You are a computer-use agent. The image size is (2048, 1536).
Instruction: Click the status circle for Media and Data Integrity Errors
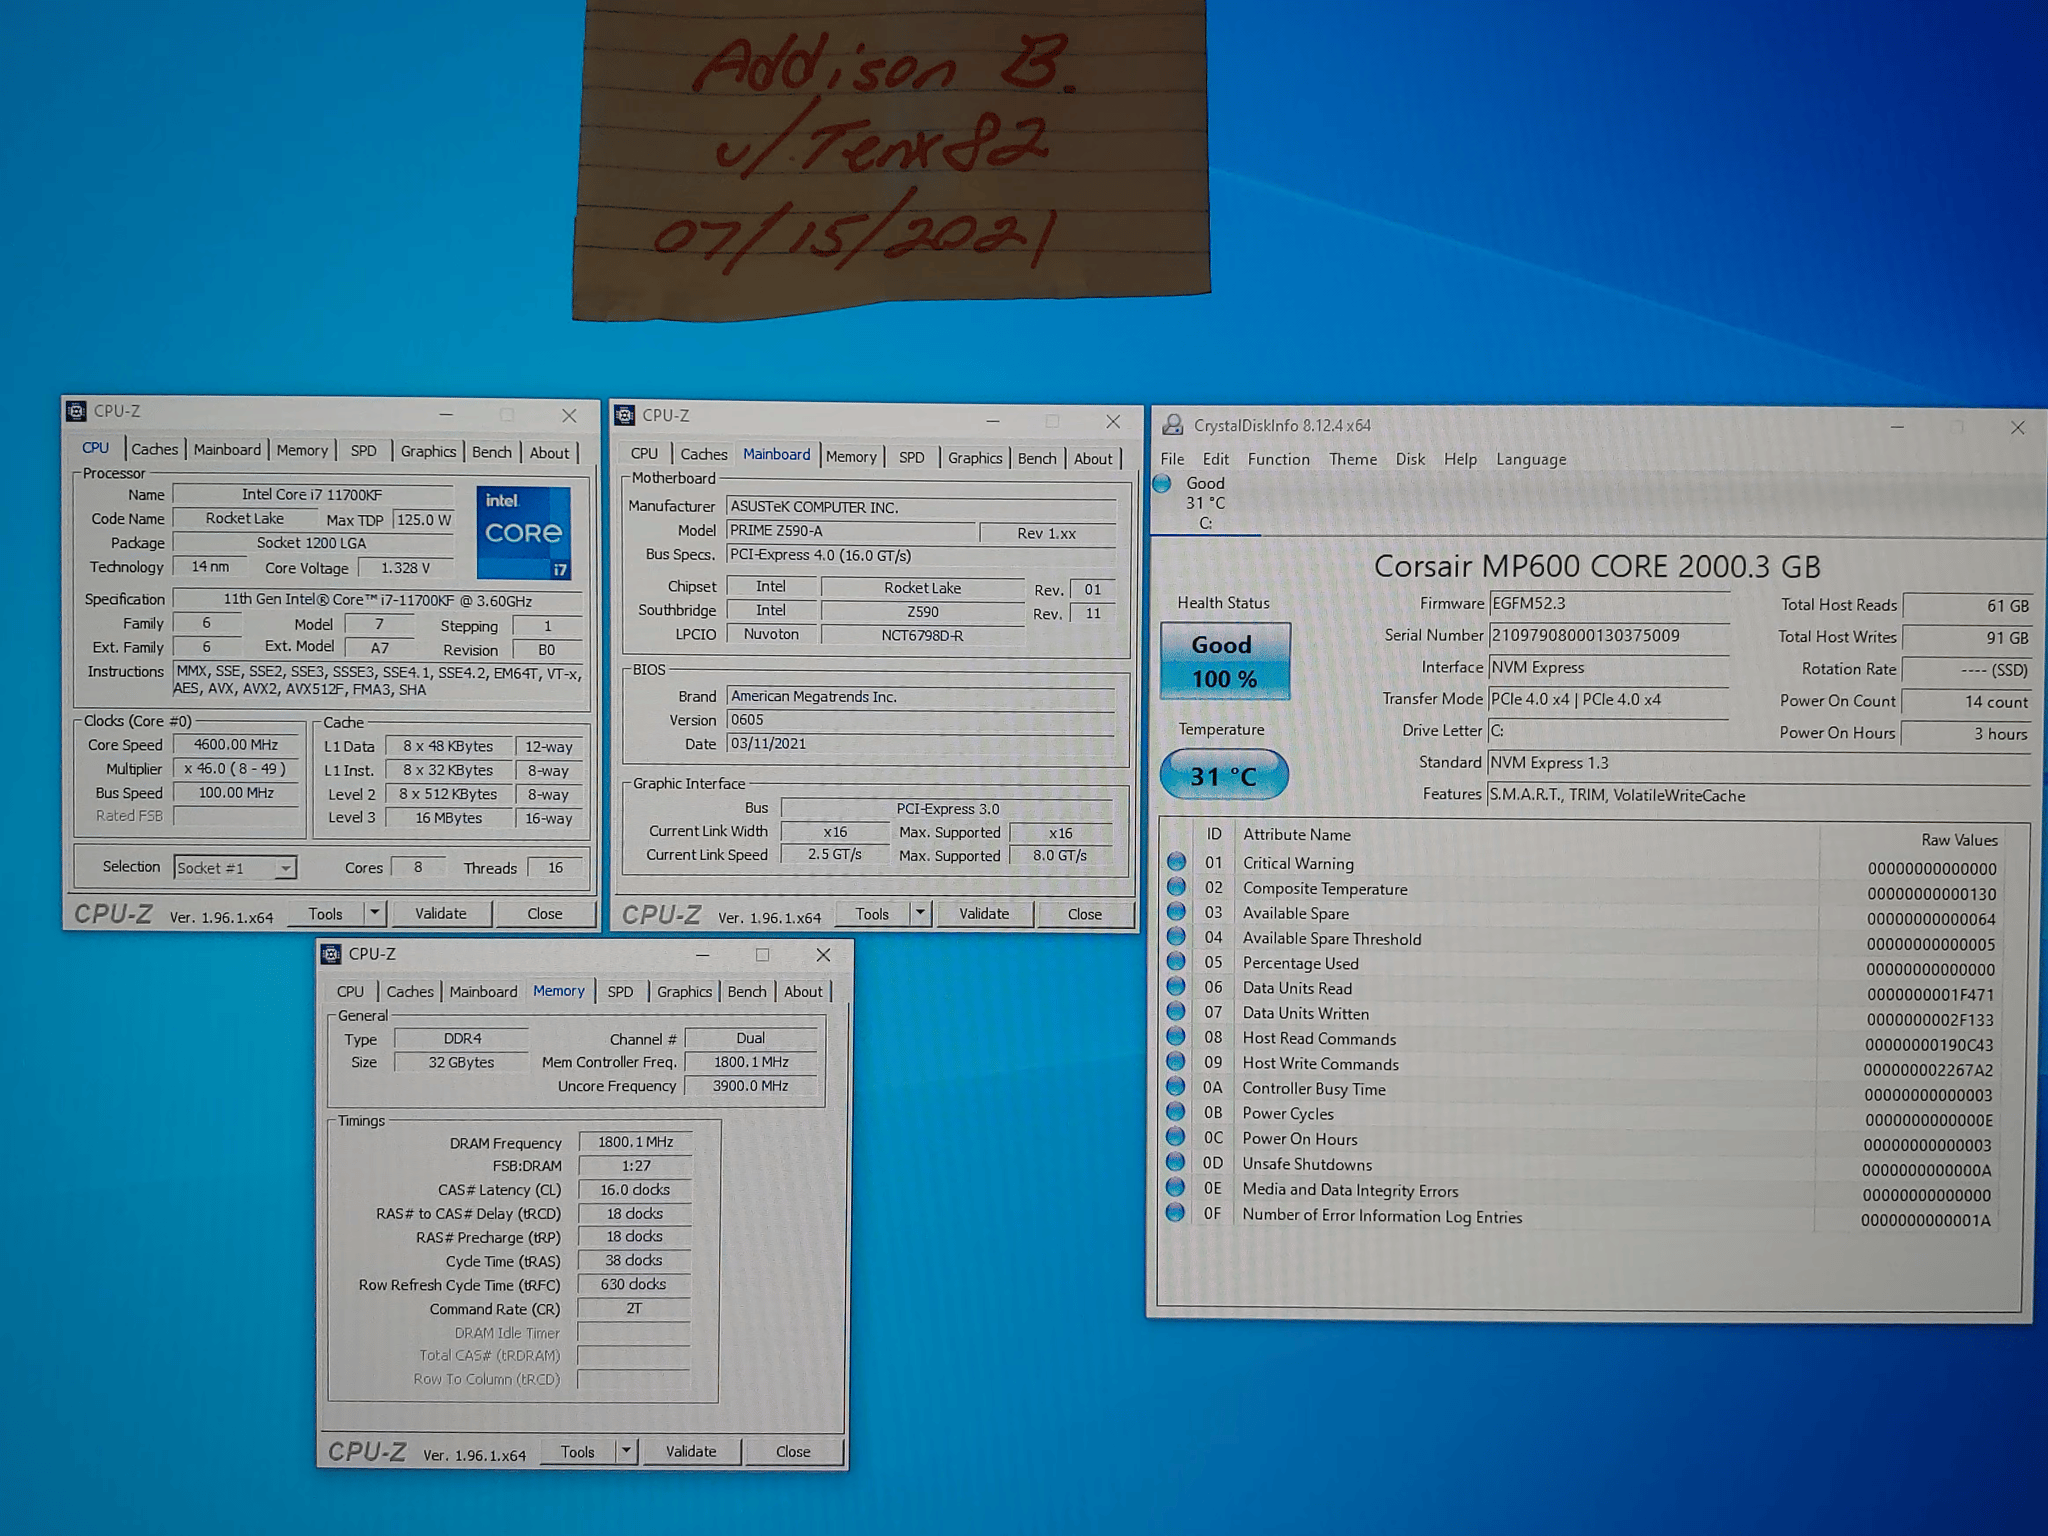click(x=1176, y=1187)
